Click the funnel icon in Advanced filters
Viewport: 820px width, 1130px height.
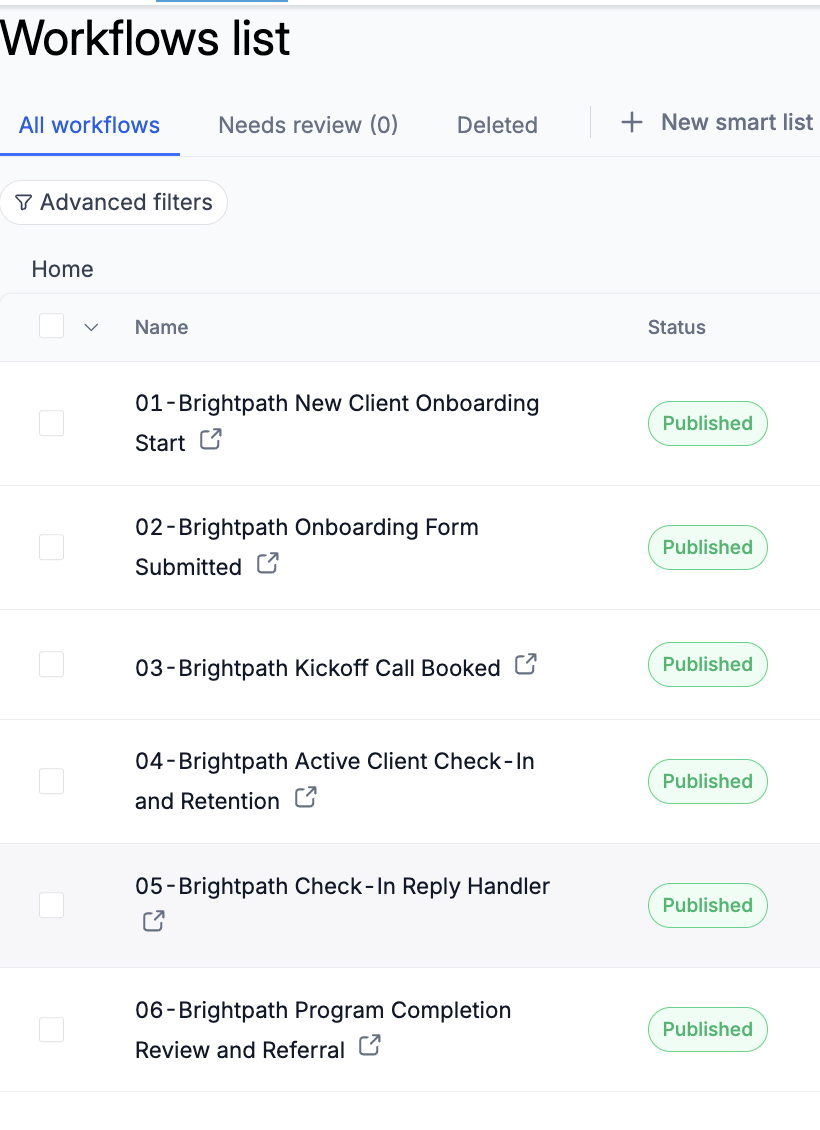pyautogui.click(x=24, y=203)
